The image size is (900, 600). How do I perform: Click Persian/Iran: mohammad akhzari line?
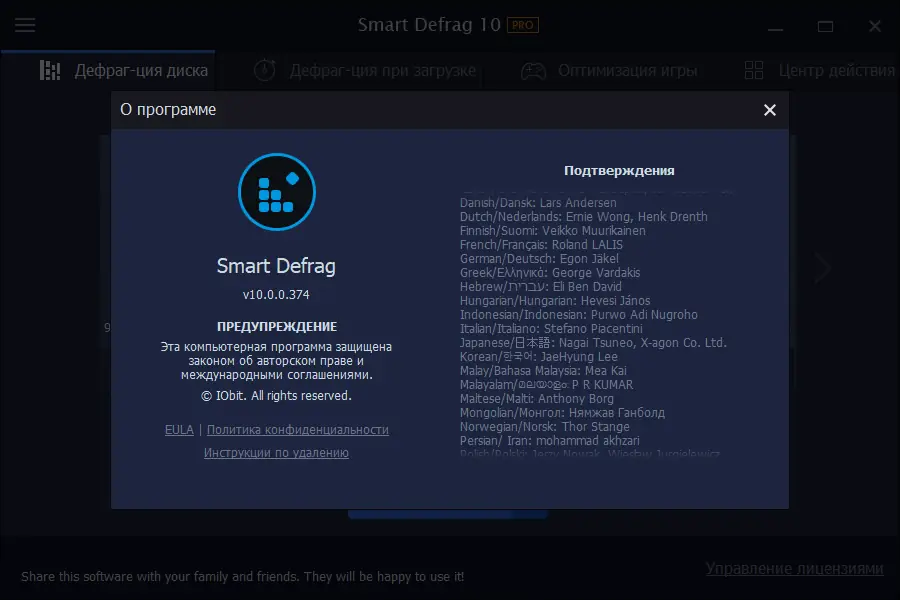pos(550,441)
